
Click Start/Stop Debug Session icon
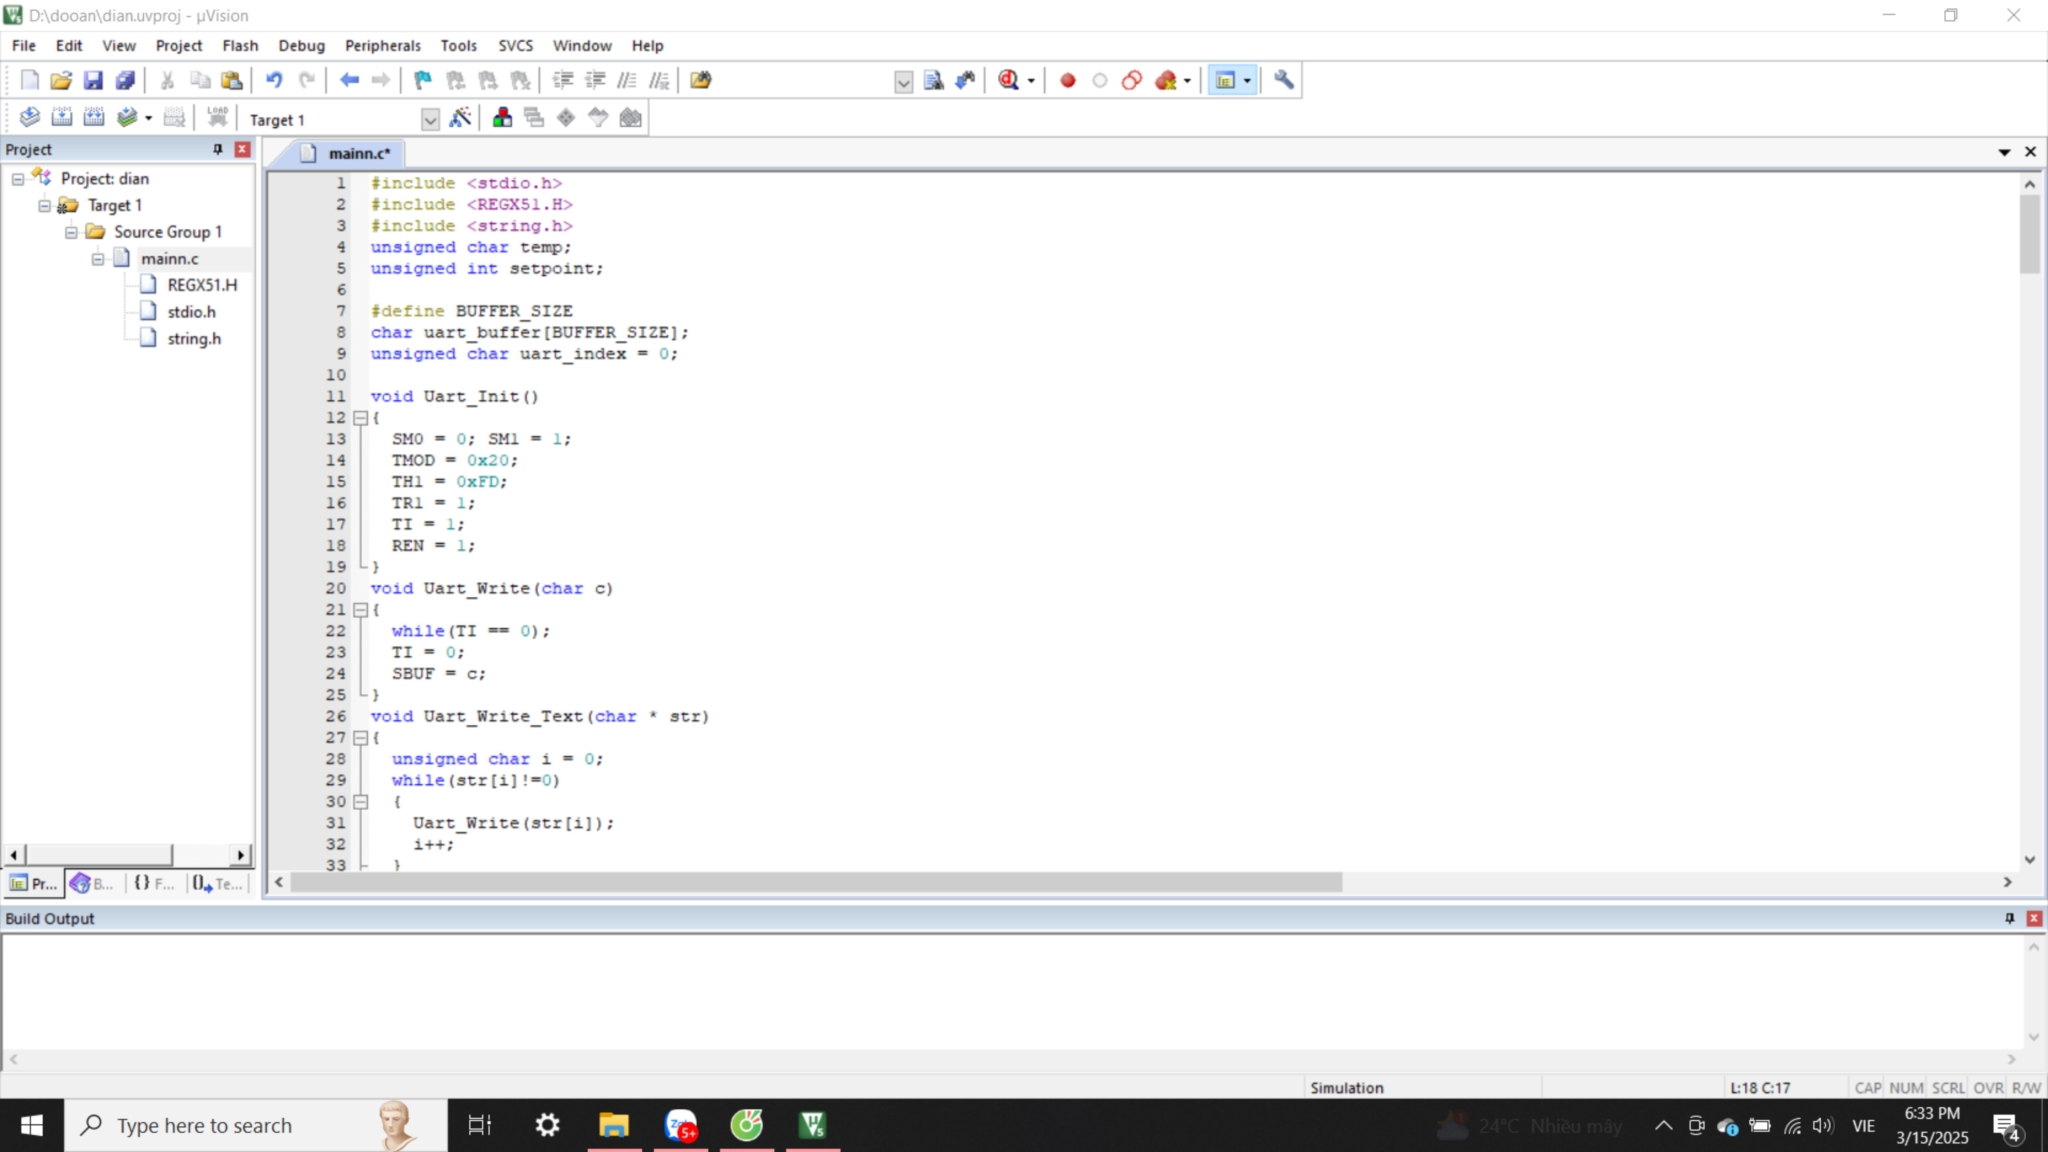pos(1008,80)
